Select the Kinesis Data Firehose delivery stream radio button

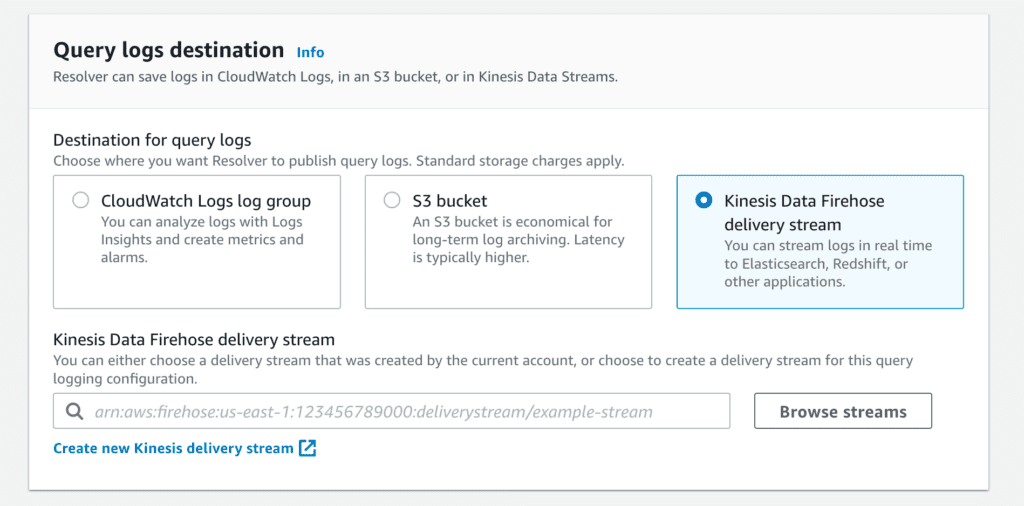point(703,200)
